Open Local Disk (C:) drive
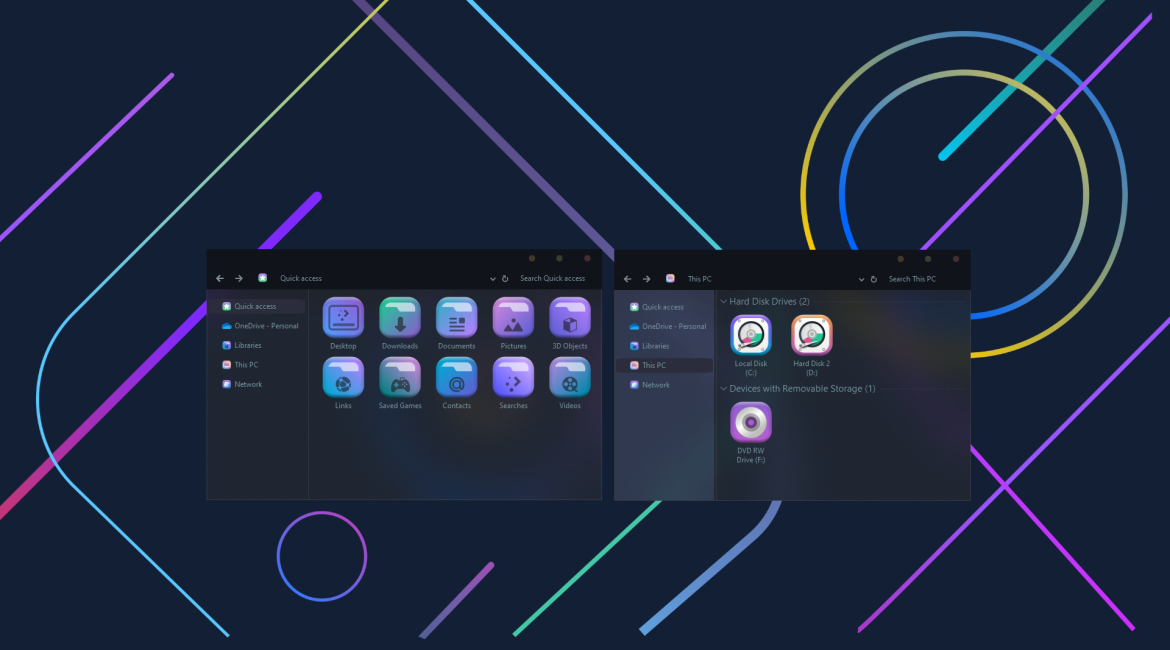Viewport: 1170px width, 650px height. tap(751, 336)
